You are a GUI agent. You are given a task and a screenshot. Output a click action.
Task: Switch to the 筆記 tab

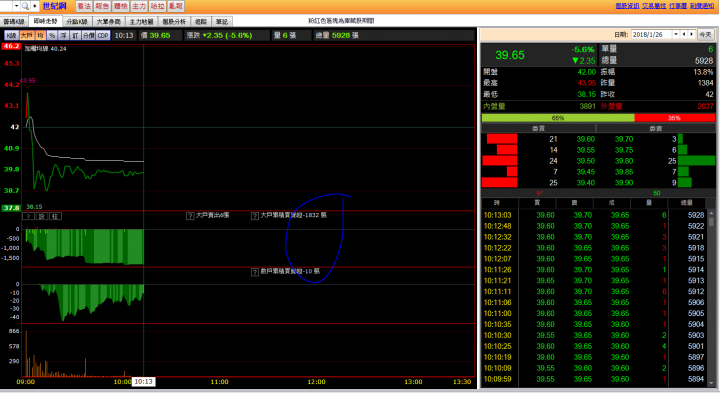(x=222, y=22)
